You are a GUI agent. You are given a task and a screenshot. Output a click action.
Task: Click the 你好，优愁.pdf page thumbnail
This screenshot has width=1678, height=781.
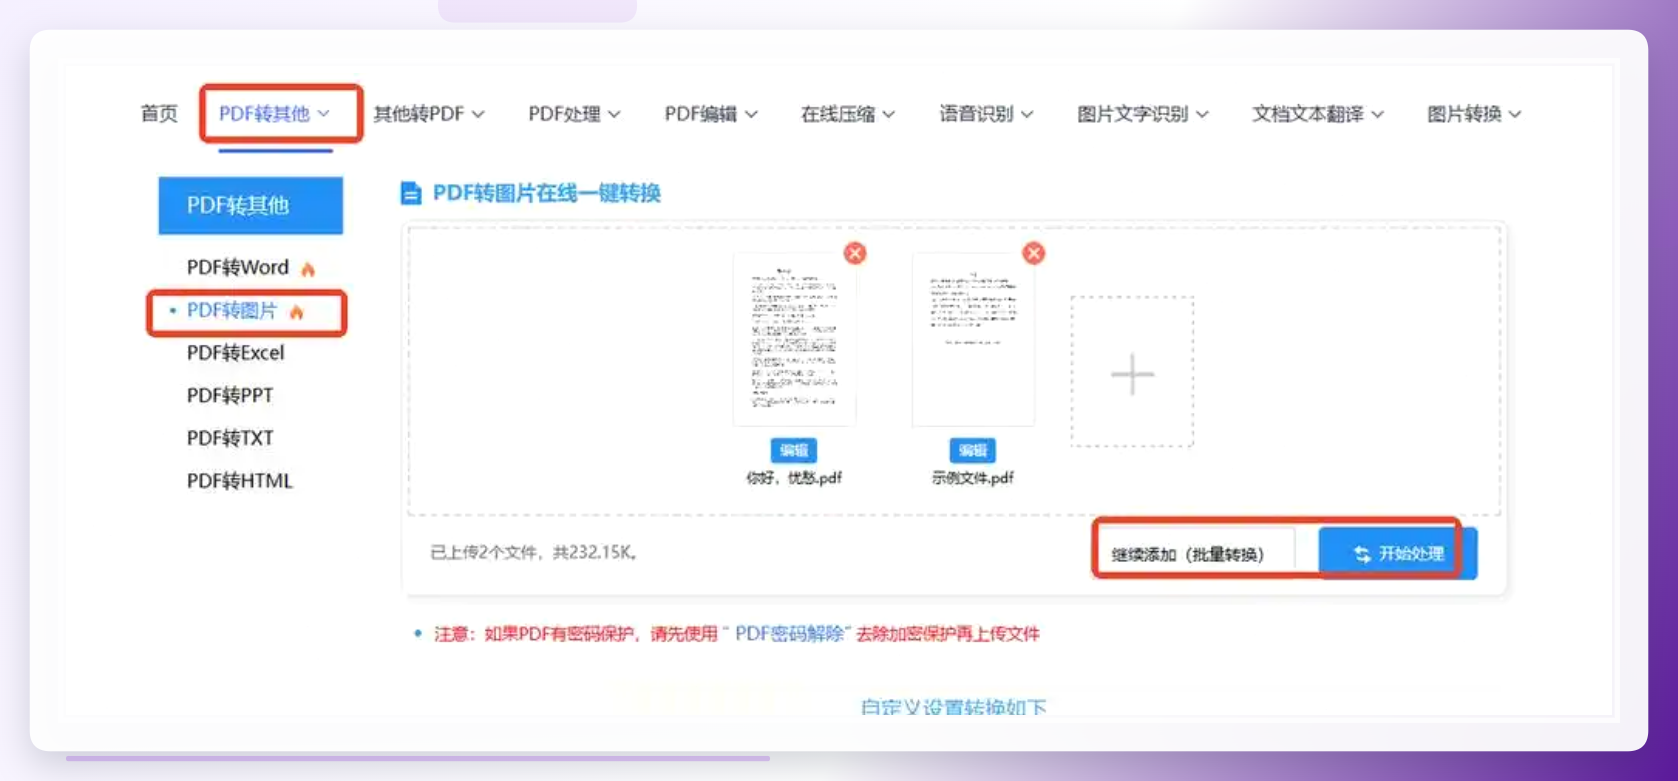(794, 339)
